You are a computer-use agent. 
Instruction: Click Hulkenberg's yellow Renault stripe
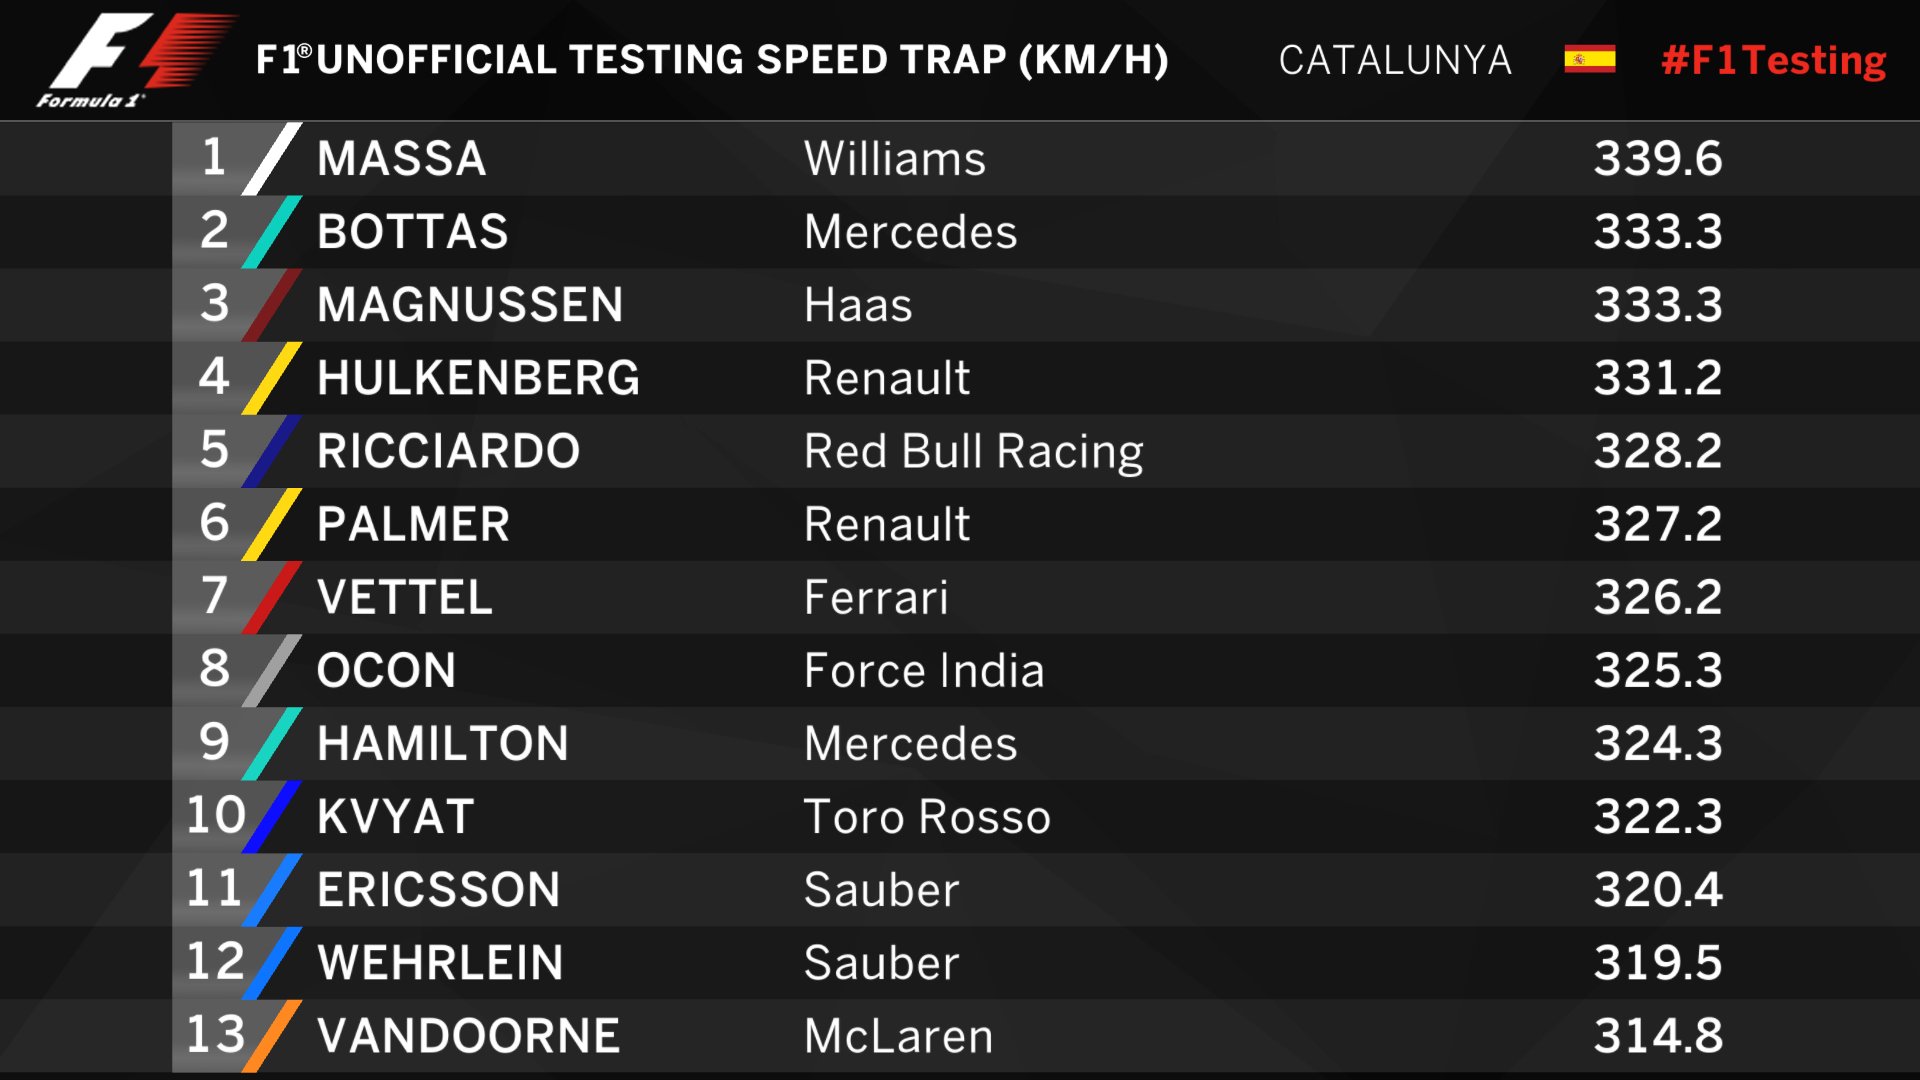point(272,377)
